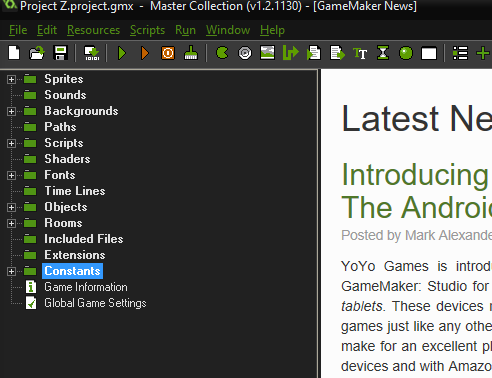Viewport: 492px width, 378px height.
Task: Select the Time Lines folder
Action: click(x=75, y=191)
